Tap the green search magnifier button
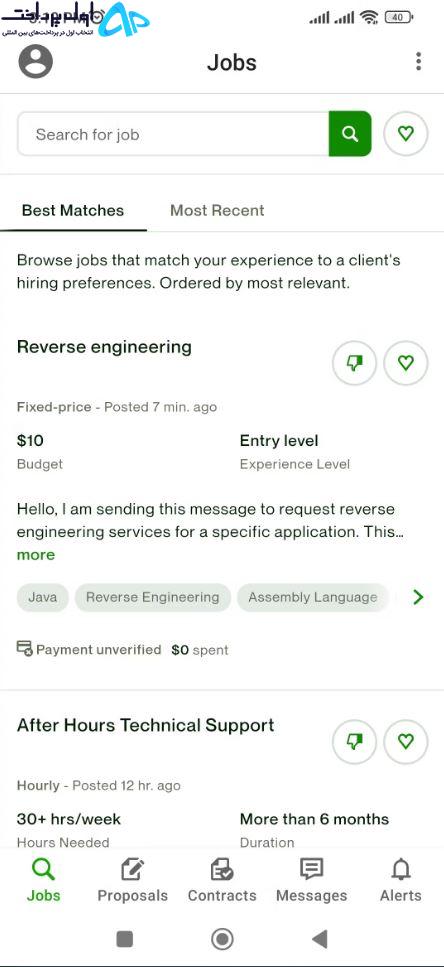The image size is (444, 967). pyautogui.click(x=350, y=134)
